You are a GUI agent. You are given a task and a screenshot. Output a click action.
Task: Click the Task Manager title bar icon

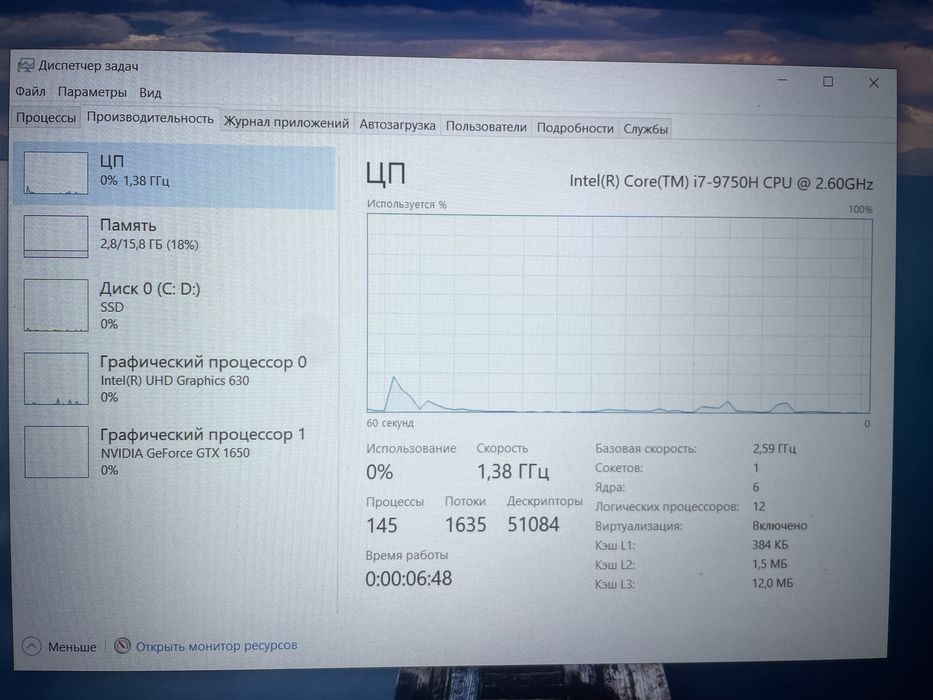point(26,65)
